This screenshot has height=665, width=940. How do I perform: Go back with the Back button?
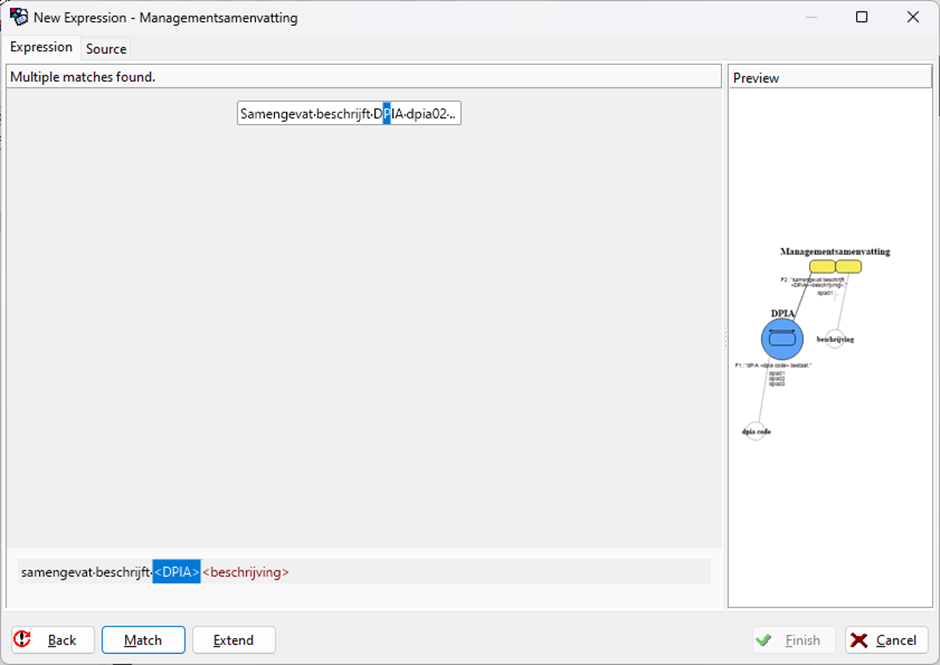coord(53,640)
